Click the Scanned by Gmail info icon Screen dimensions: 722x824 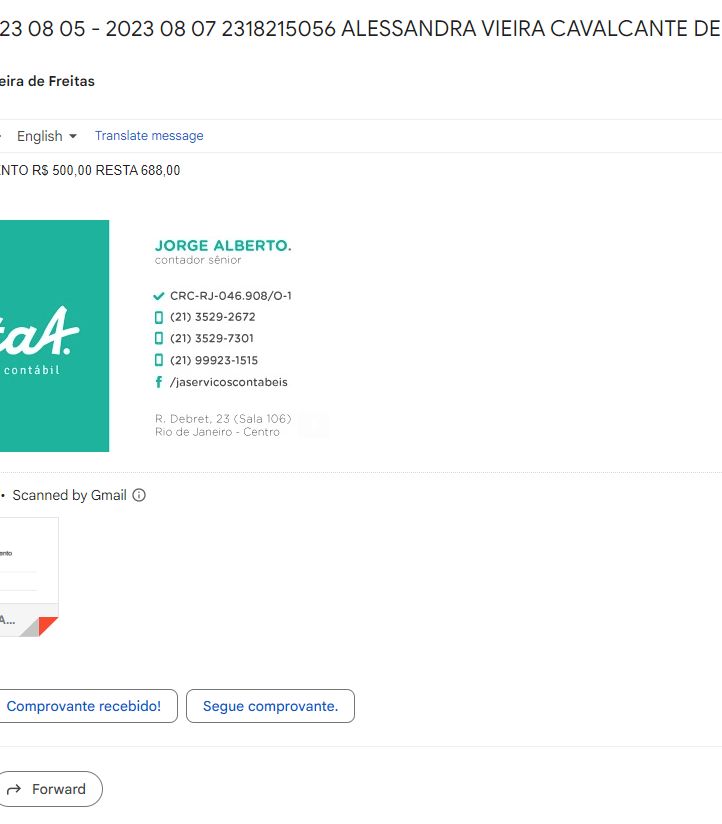coord(139,495)
